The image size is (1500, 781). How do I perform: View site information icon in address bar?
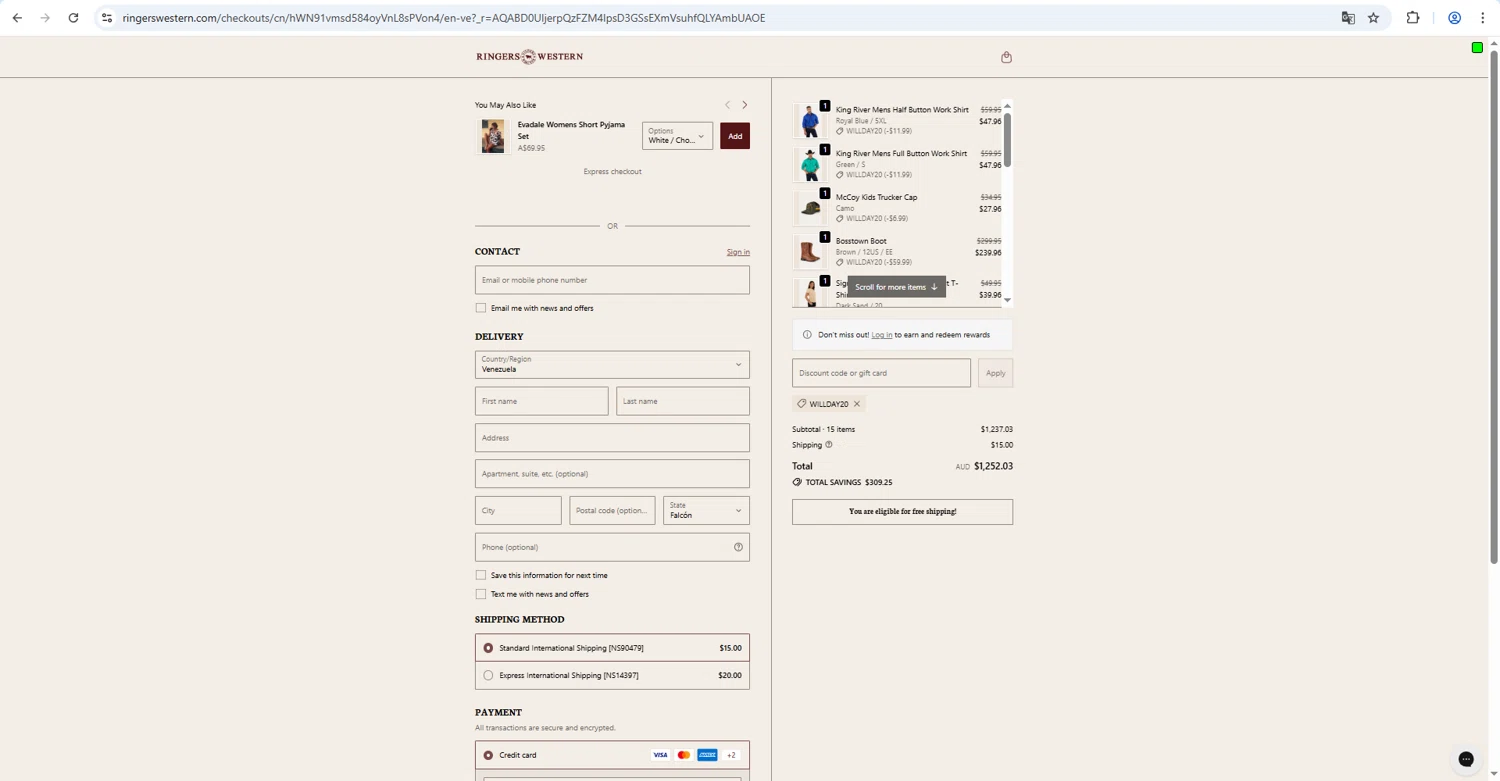point(107,18)
